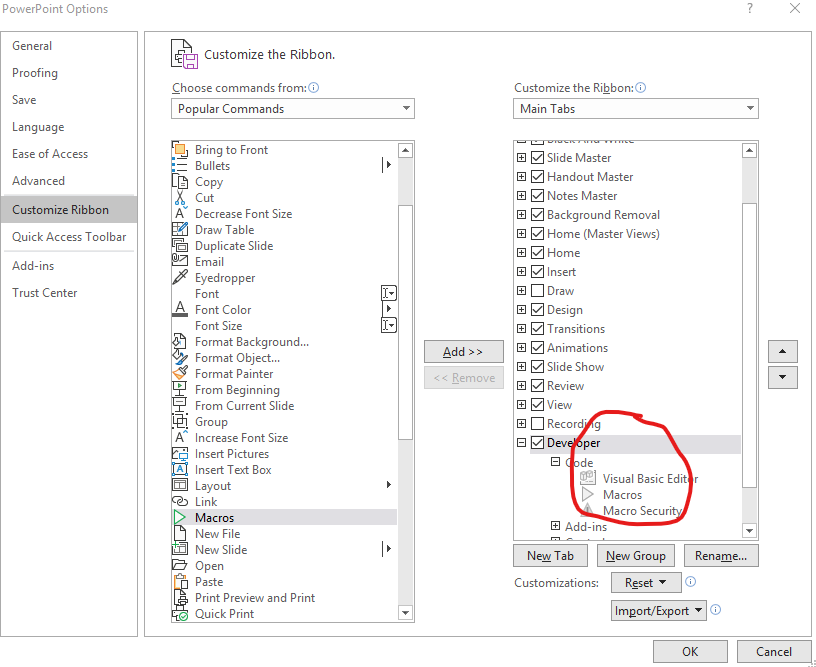This screenshot has height=667, width=816.
Task: Click ribbon tabs list scrollbar up arrow
Action: (749, 151)
